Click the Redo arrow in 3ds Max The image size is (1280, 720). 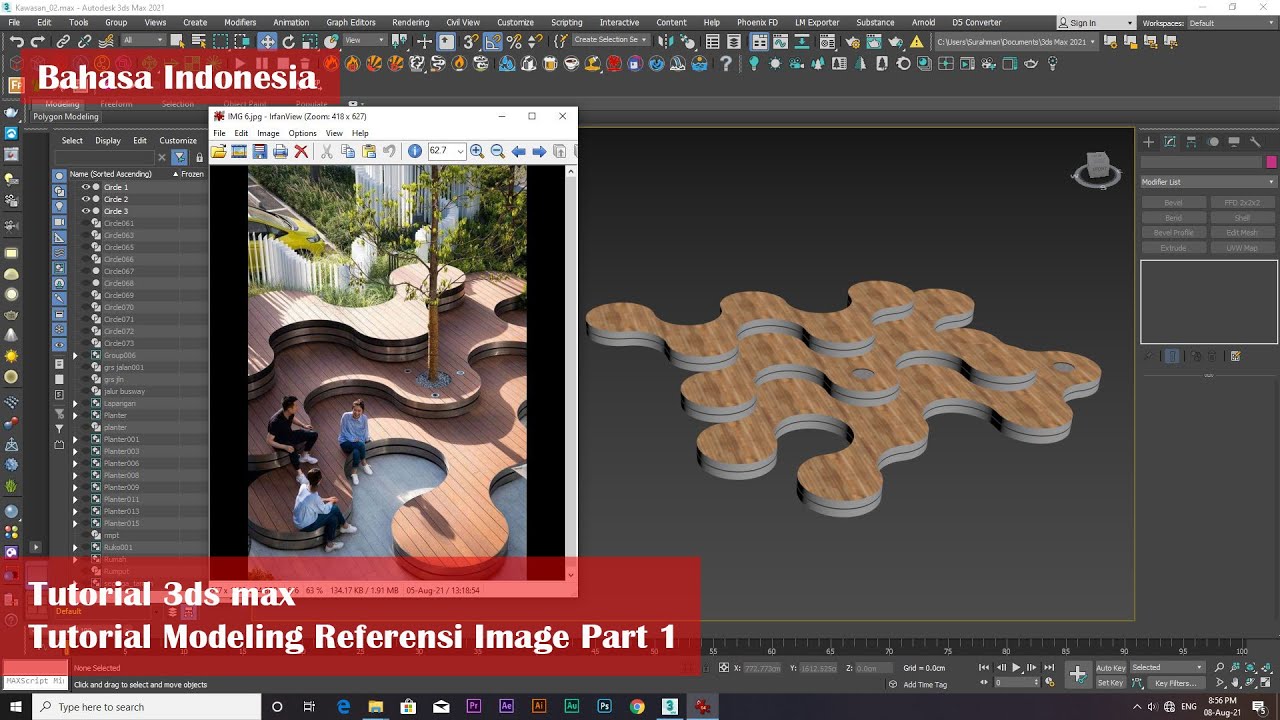(38, 41)
